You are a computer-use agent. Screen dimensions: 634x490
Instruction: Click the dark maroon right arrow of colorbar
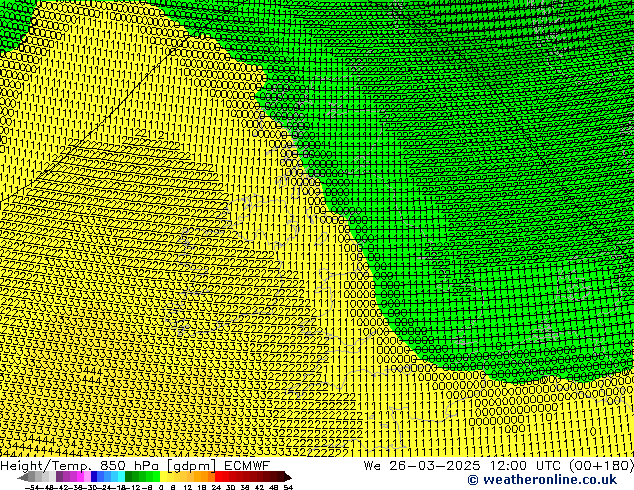(288, 477)
